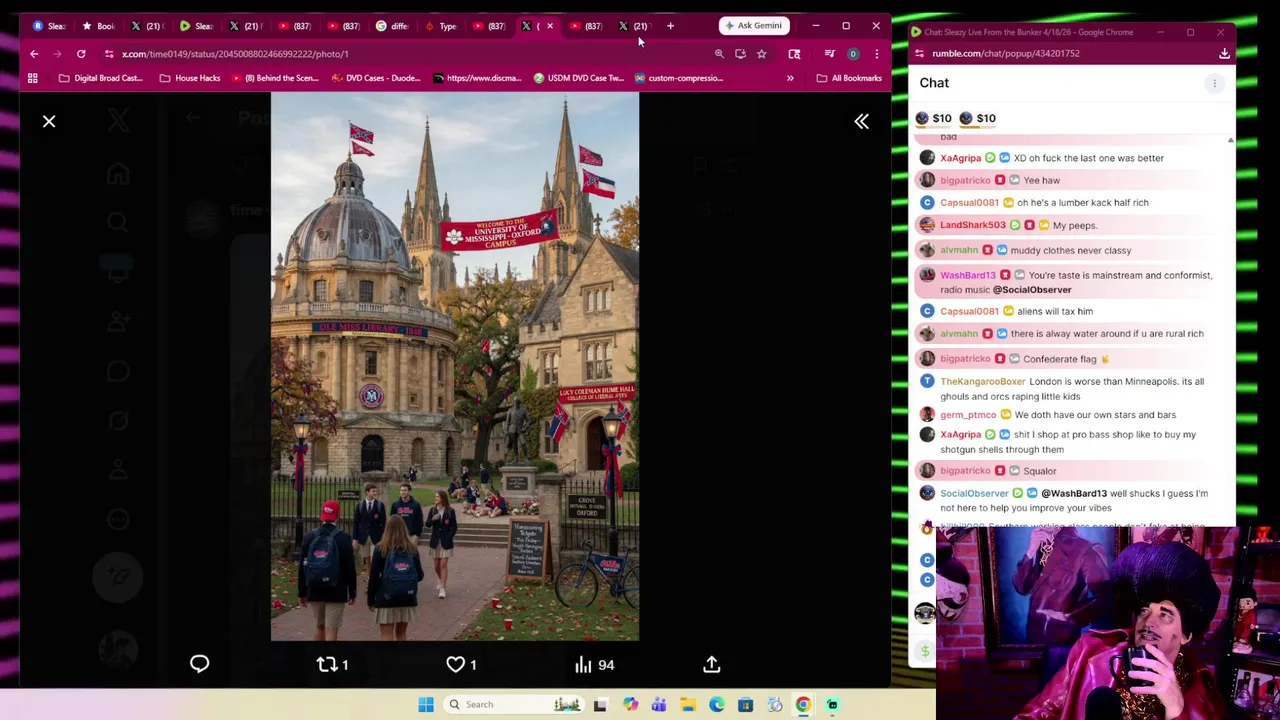Go back in the X browser window
The image size is (1280, 720).
point(34,54)
